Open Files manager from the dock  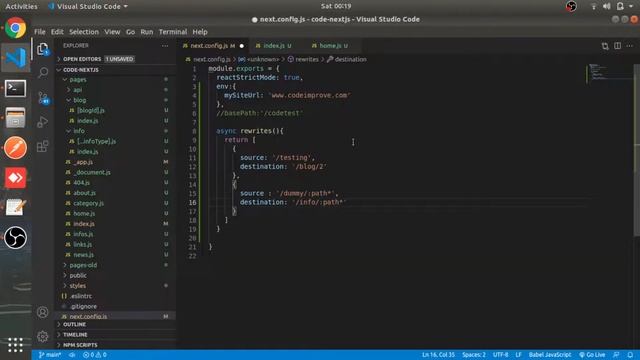16,118
